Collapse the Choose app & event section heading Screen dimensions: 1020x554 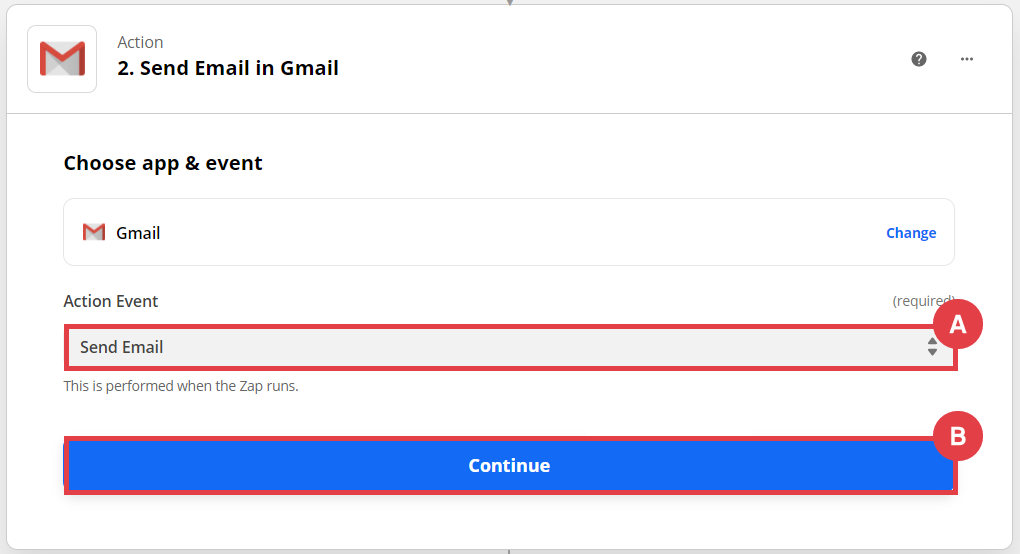(163, 163)
